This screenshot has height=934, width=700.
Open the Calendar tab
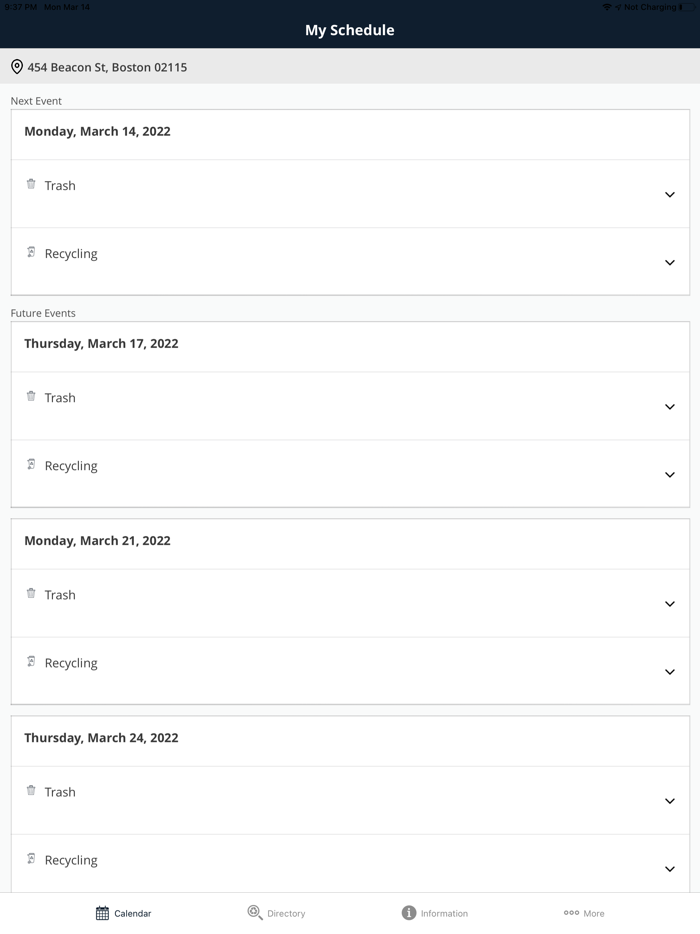[x=123, y=912]
